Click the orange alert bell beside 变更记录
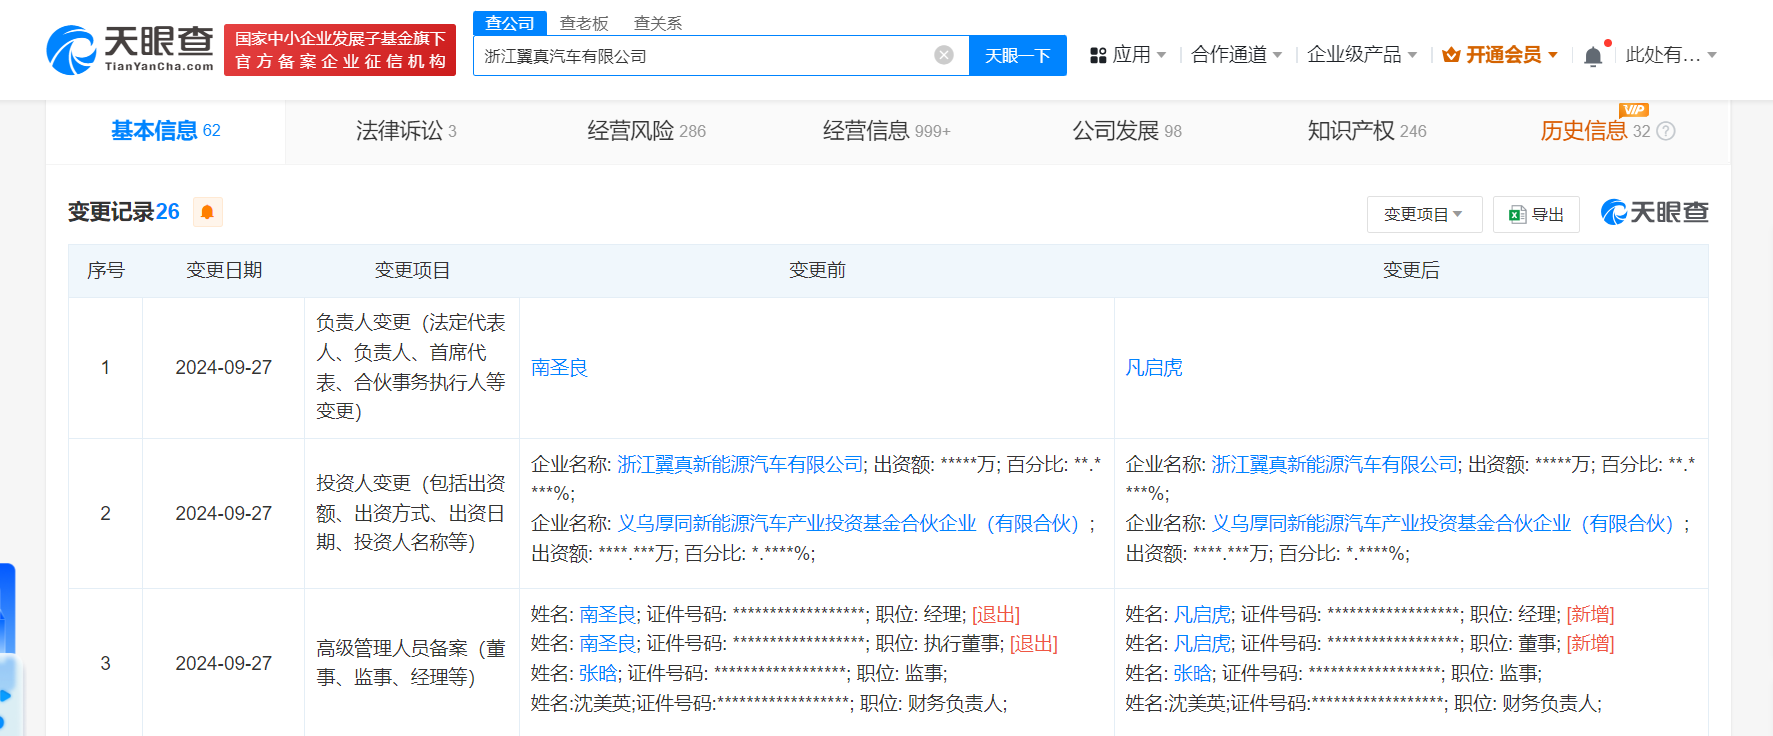This screenshot has width=1773, height=736. (x=207, y=212)
